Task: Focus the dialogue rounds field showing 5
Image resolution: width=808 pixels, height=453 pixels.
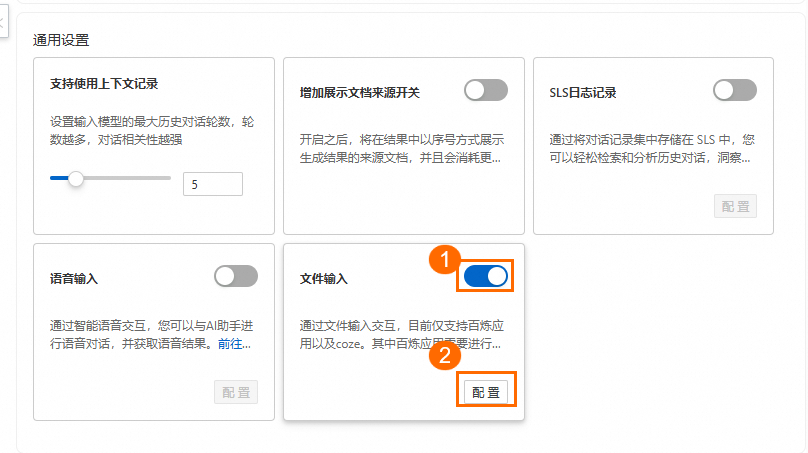Action: tap(213, 184)
